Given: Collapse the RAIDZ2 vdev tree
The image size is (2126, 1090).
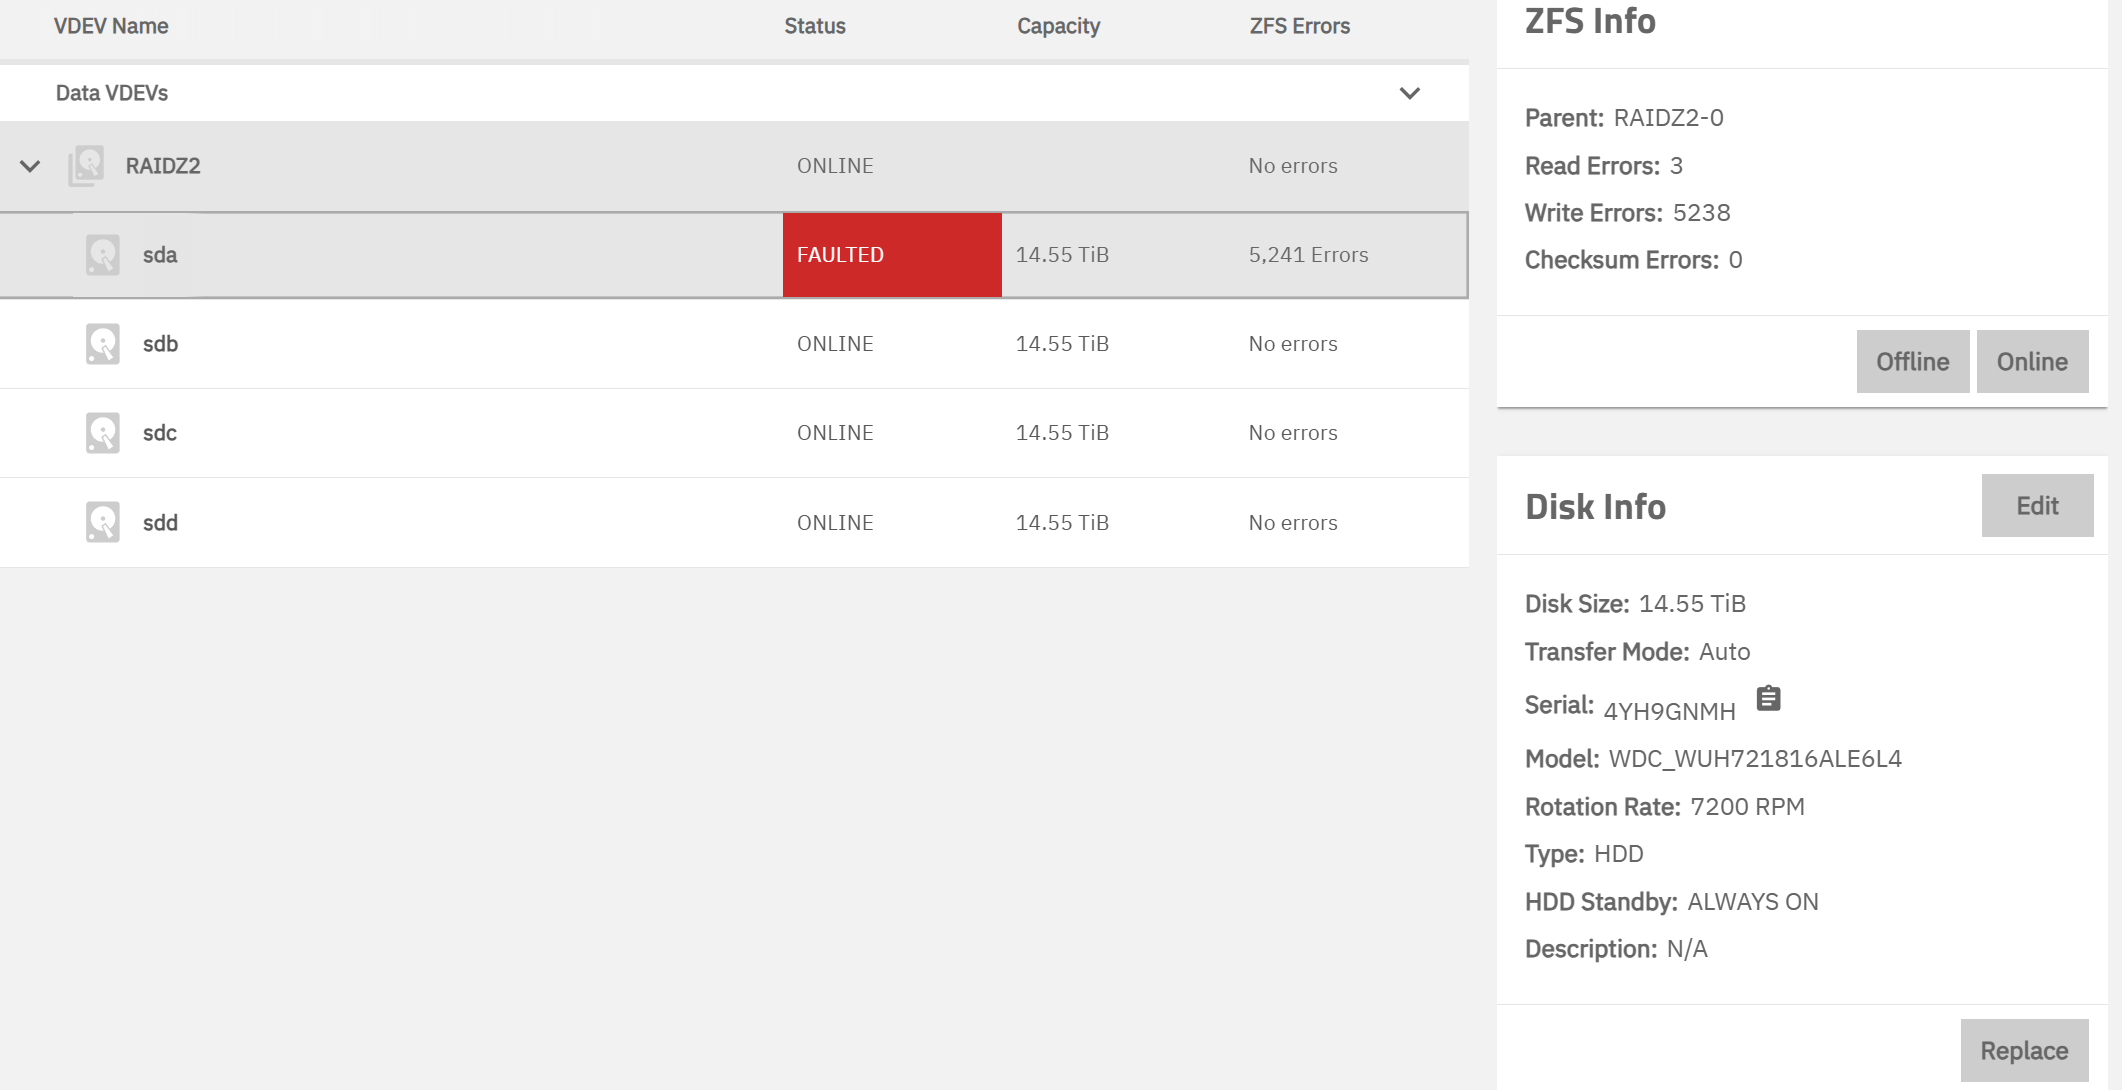Looking at the screenshot, I should tap(30, 166).
